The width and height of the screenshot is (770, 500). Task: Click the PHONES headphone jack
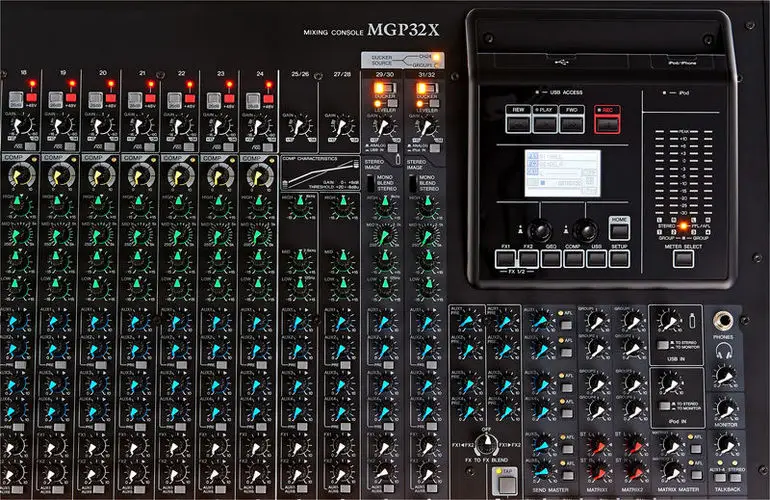tap(723, 321)
